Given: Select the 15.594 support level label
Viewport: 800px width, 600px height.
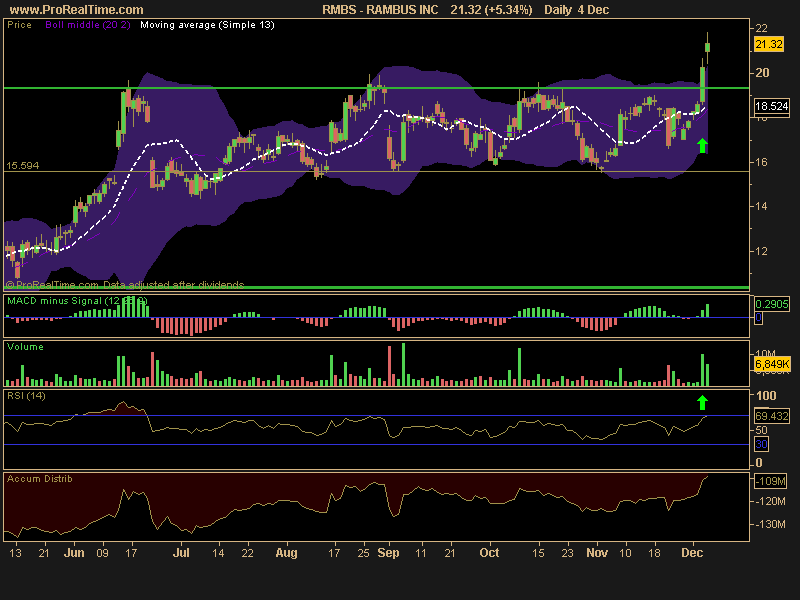Looking at the screenshot, I should tap(22, 166).
